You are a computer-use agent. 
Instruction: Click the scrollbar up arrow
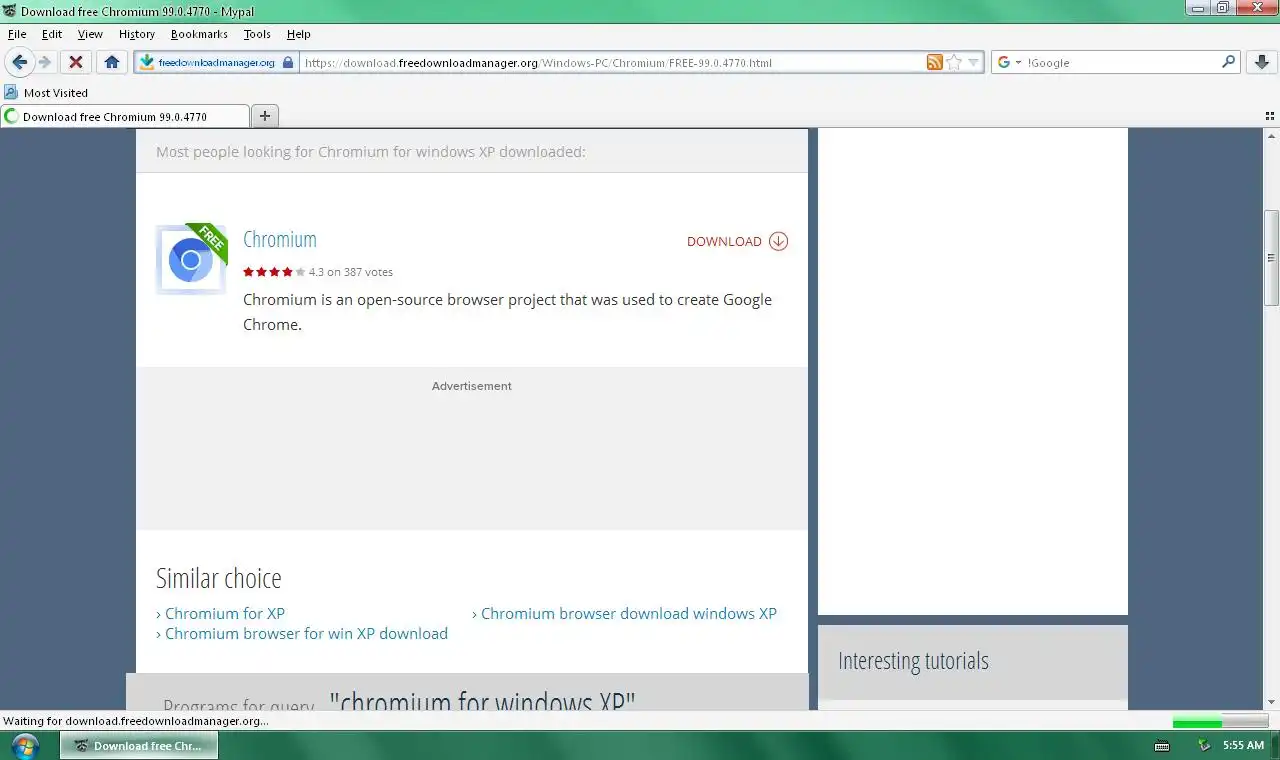[1272, 136]
